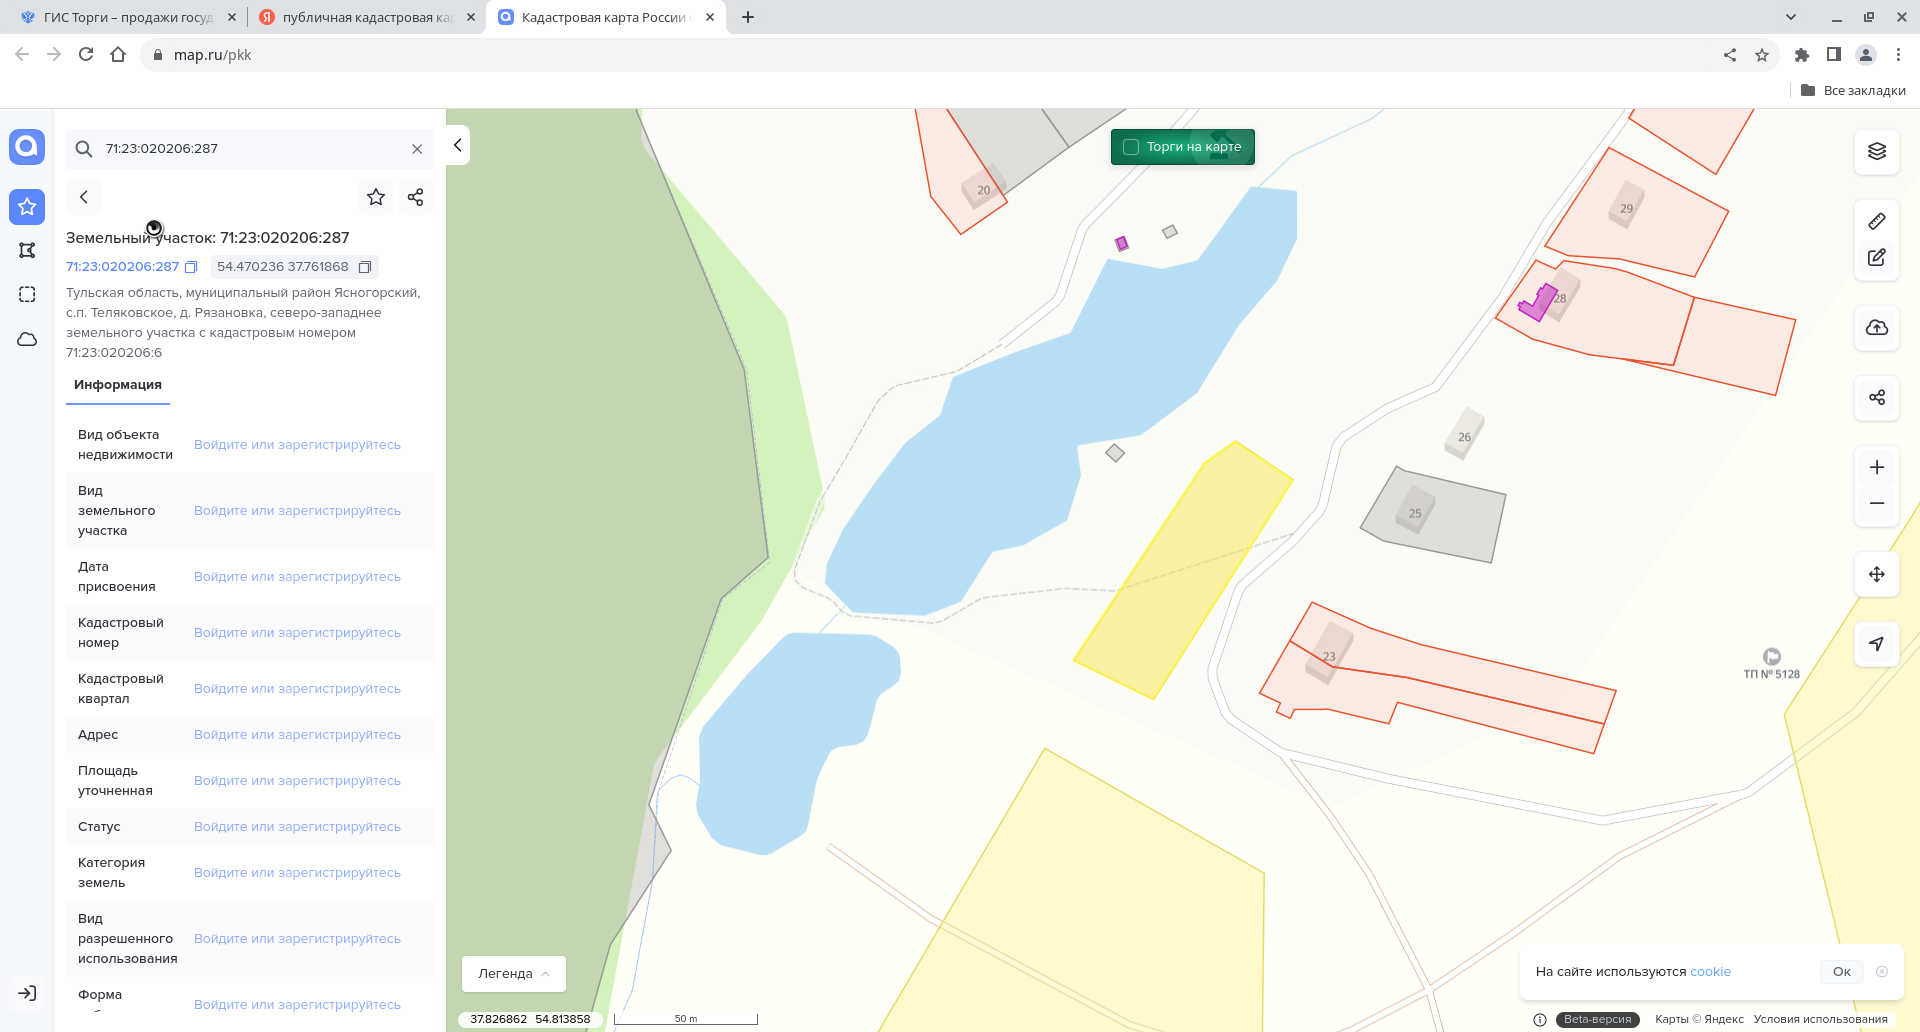Switch to the ГИС Торги browser tab
1920x1032 pixels.
[127, 17]
